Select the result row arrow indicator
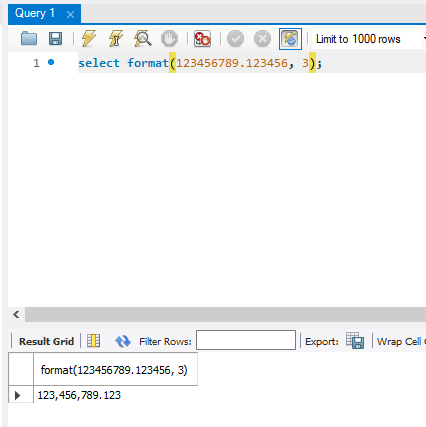This screenshot has height=427, width=426. [x=18, y=395]
